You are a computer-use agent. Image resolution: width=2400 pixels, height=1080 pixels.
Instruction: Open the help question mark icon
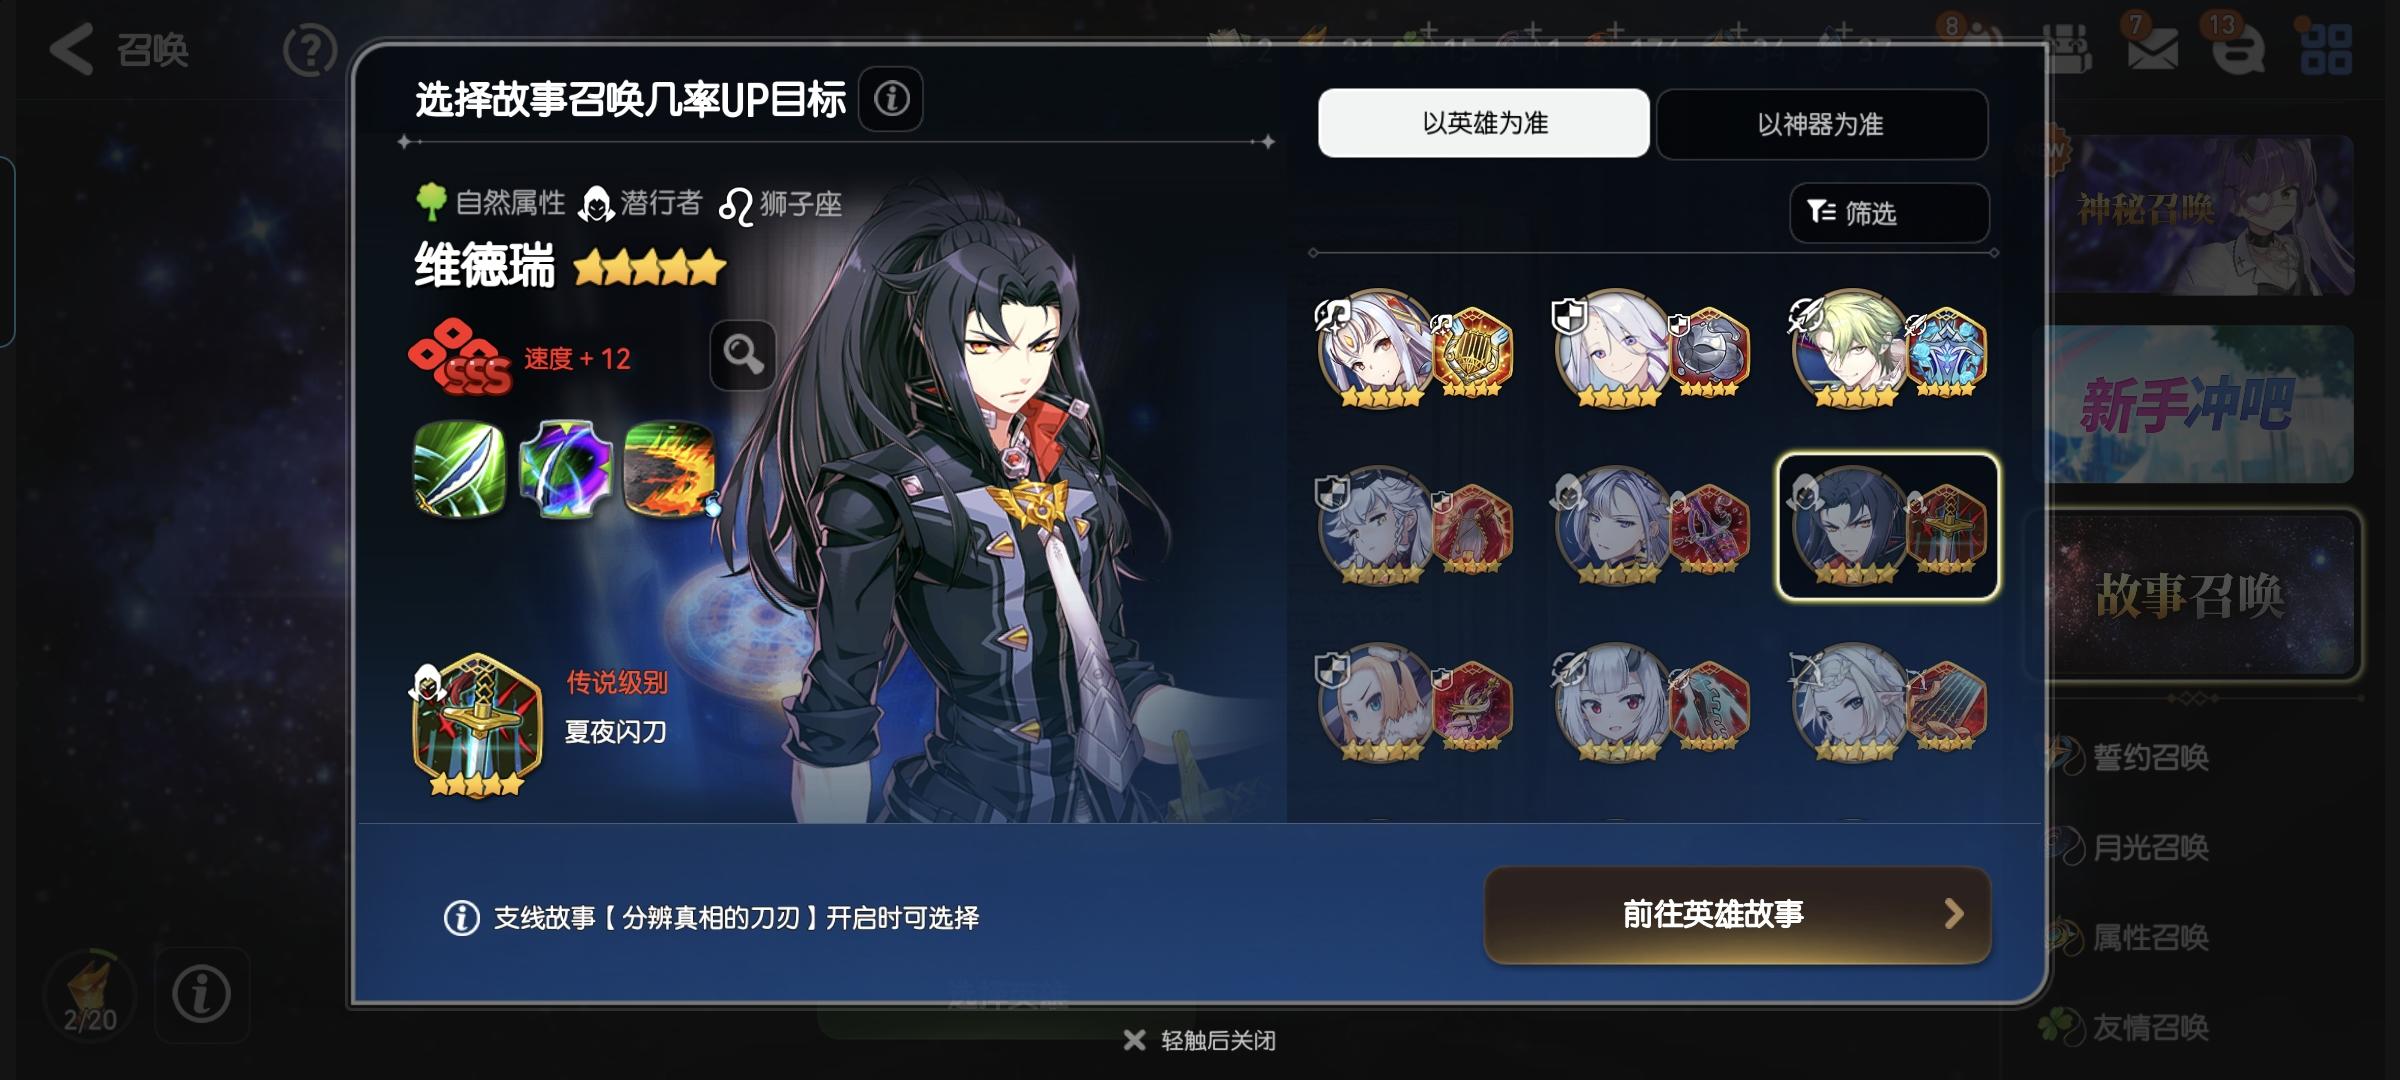tap(310, 49)
